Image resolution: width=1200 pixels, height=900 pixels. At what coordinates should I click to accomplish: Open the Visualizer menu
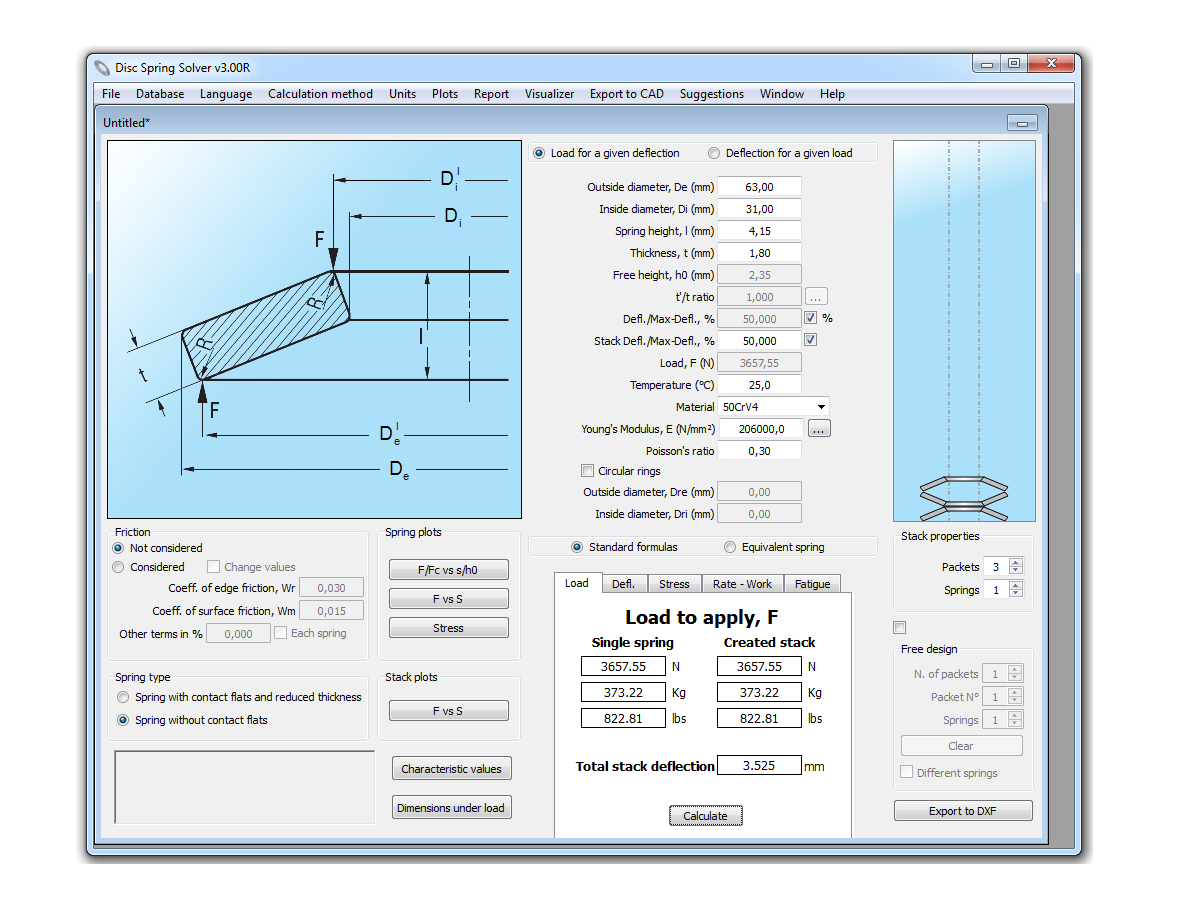click(x=550, y=94)
